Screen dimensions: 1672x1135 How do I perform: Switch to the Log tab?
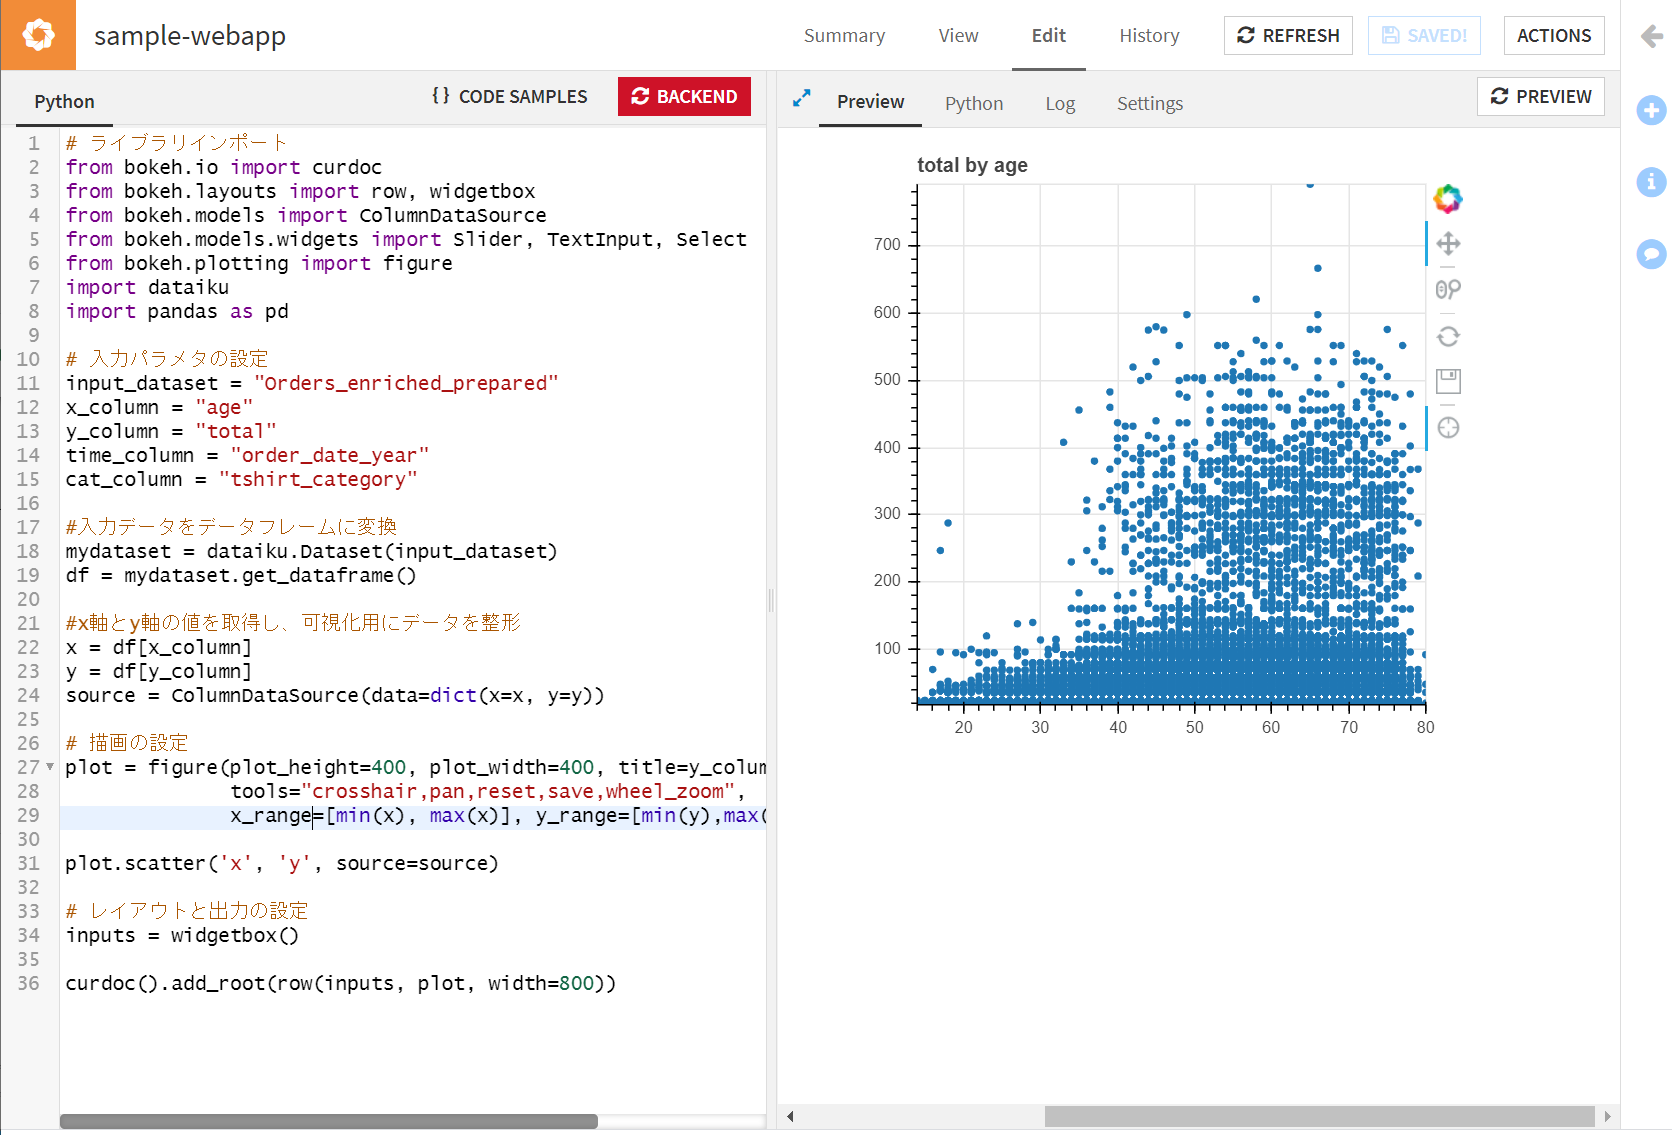point(1060,103)
